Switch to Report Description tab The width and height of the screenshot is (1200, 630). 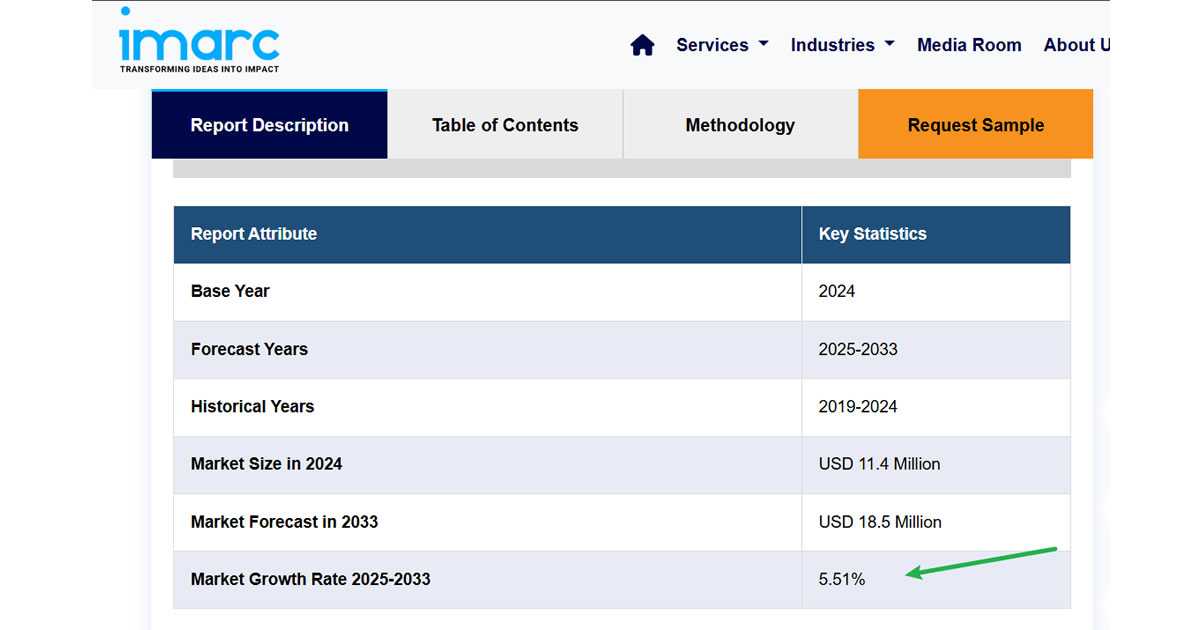[269, 125]
